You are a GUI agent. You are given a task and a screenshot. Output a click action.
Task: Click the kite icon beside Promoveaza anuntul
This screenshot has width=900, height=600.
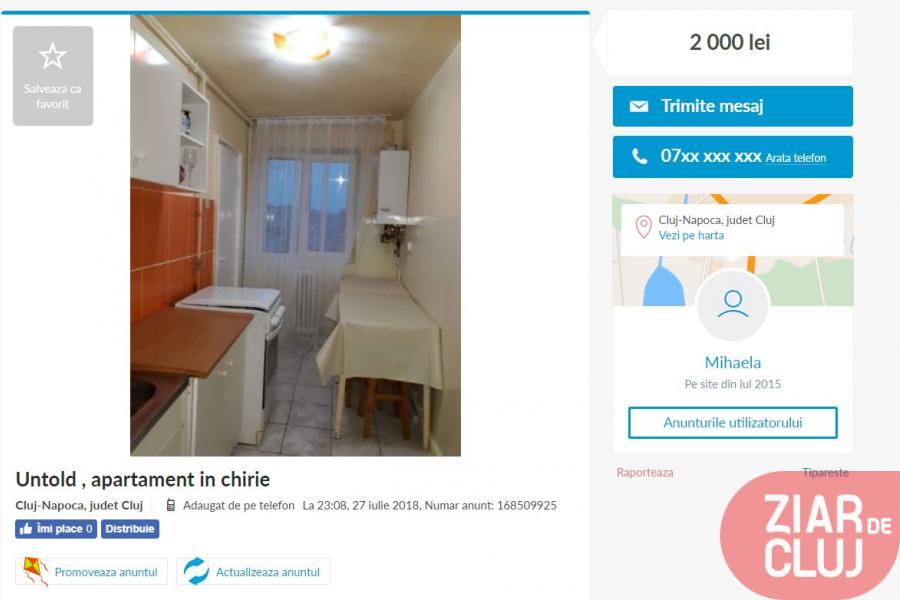click(35, 572)
